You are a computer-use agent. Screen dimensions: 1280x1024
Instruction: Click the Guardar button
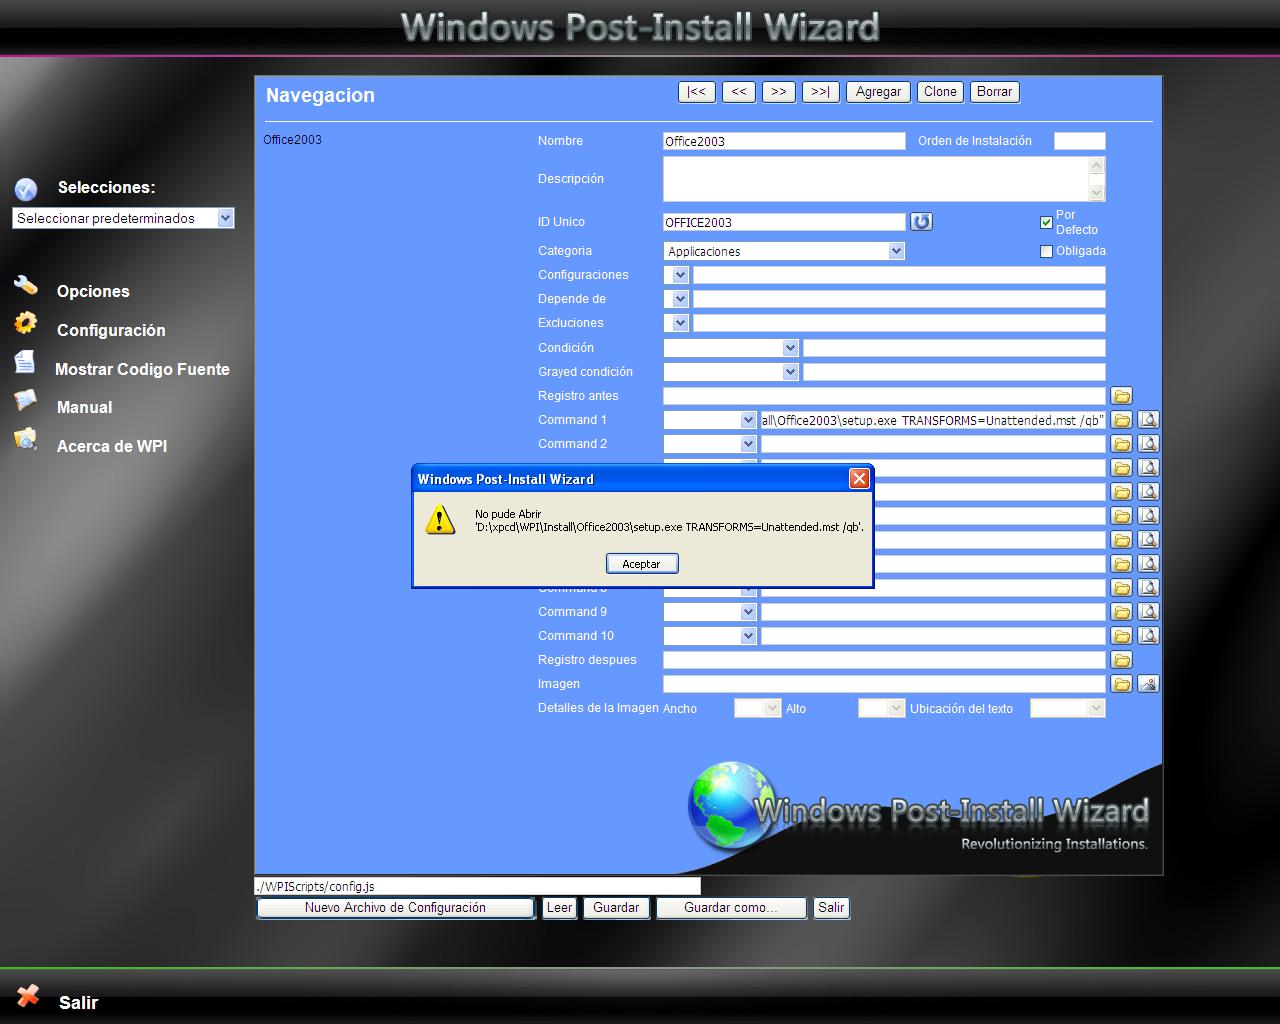pos(616,908)
